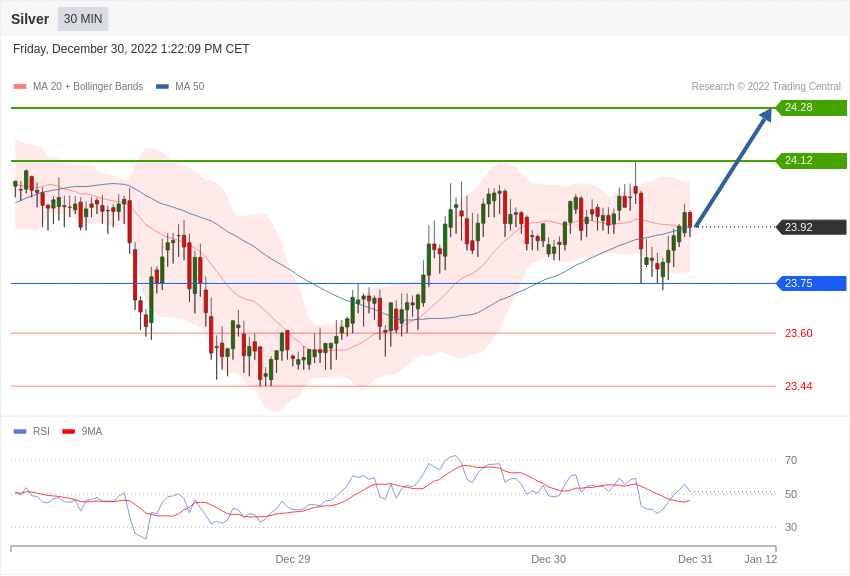Click the Dec 30 date axis label
This screenshot has width=850, height=576.
(x=548, y=559)
